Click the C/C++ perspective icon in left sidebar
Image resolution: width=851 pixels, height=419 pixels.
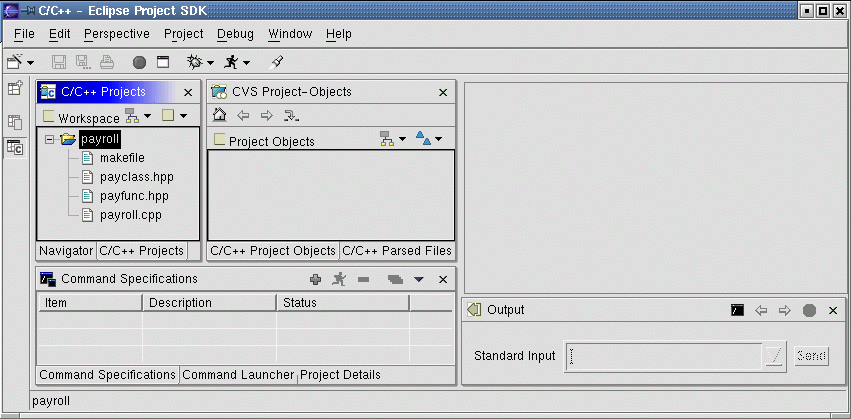(x=15, y=148)
